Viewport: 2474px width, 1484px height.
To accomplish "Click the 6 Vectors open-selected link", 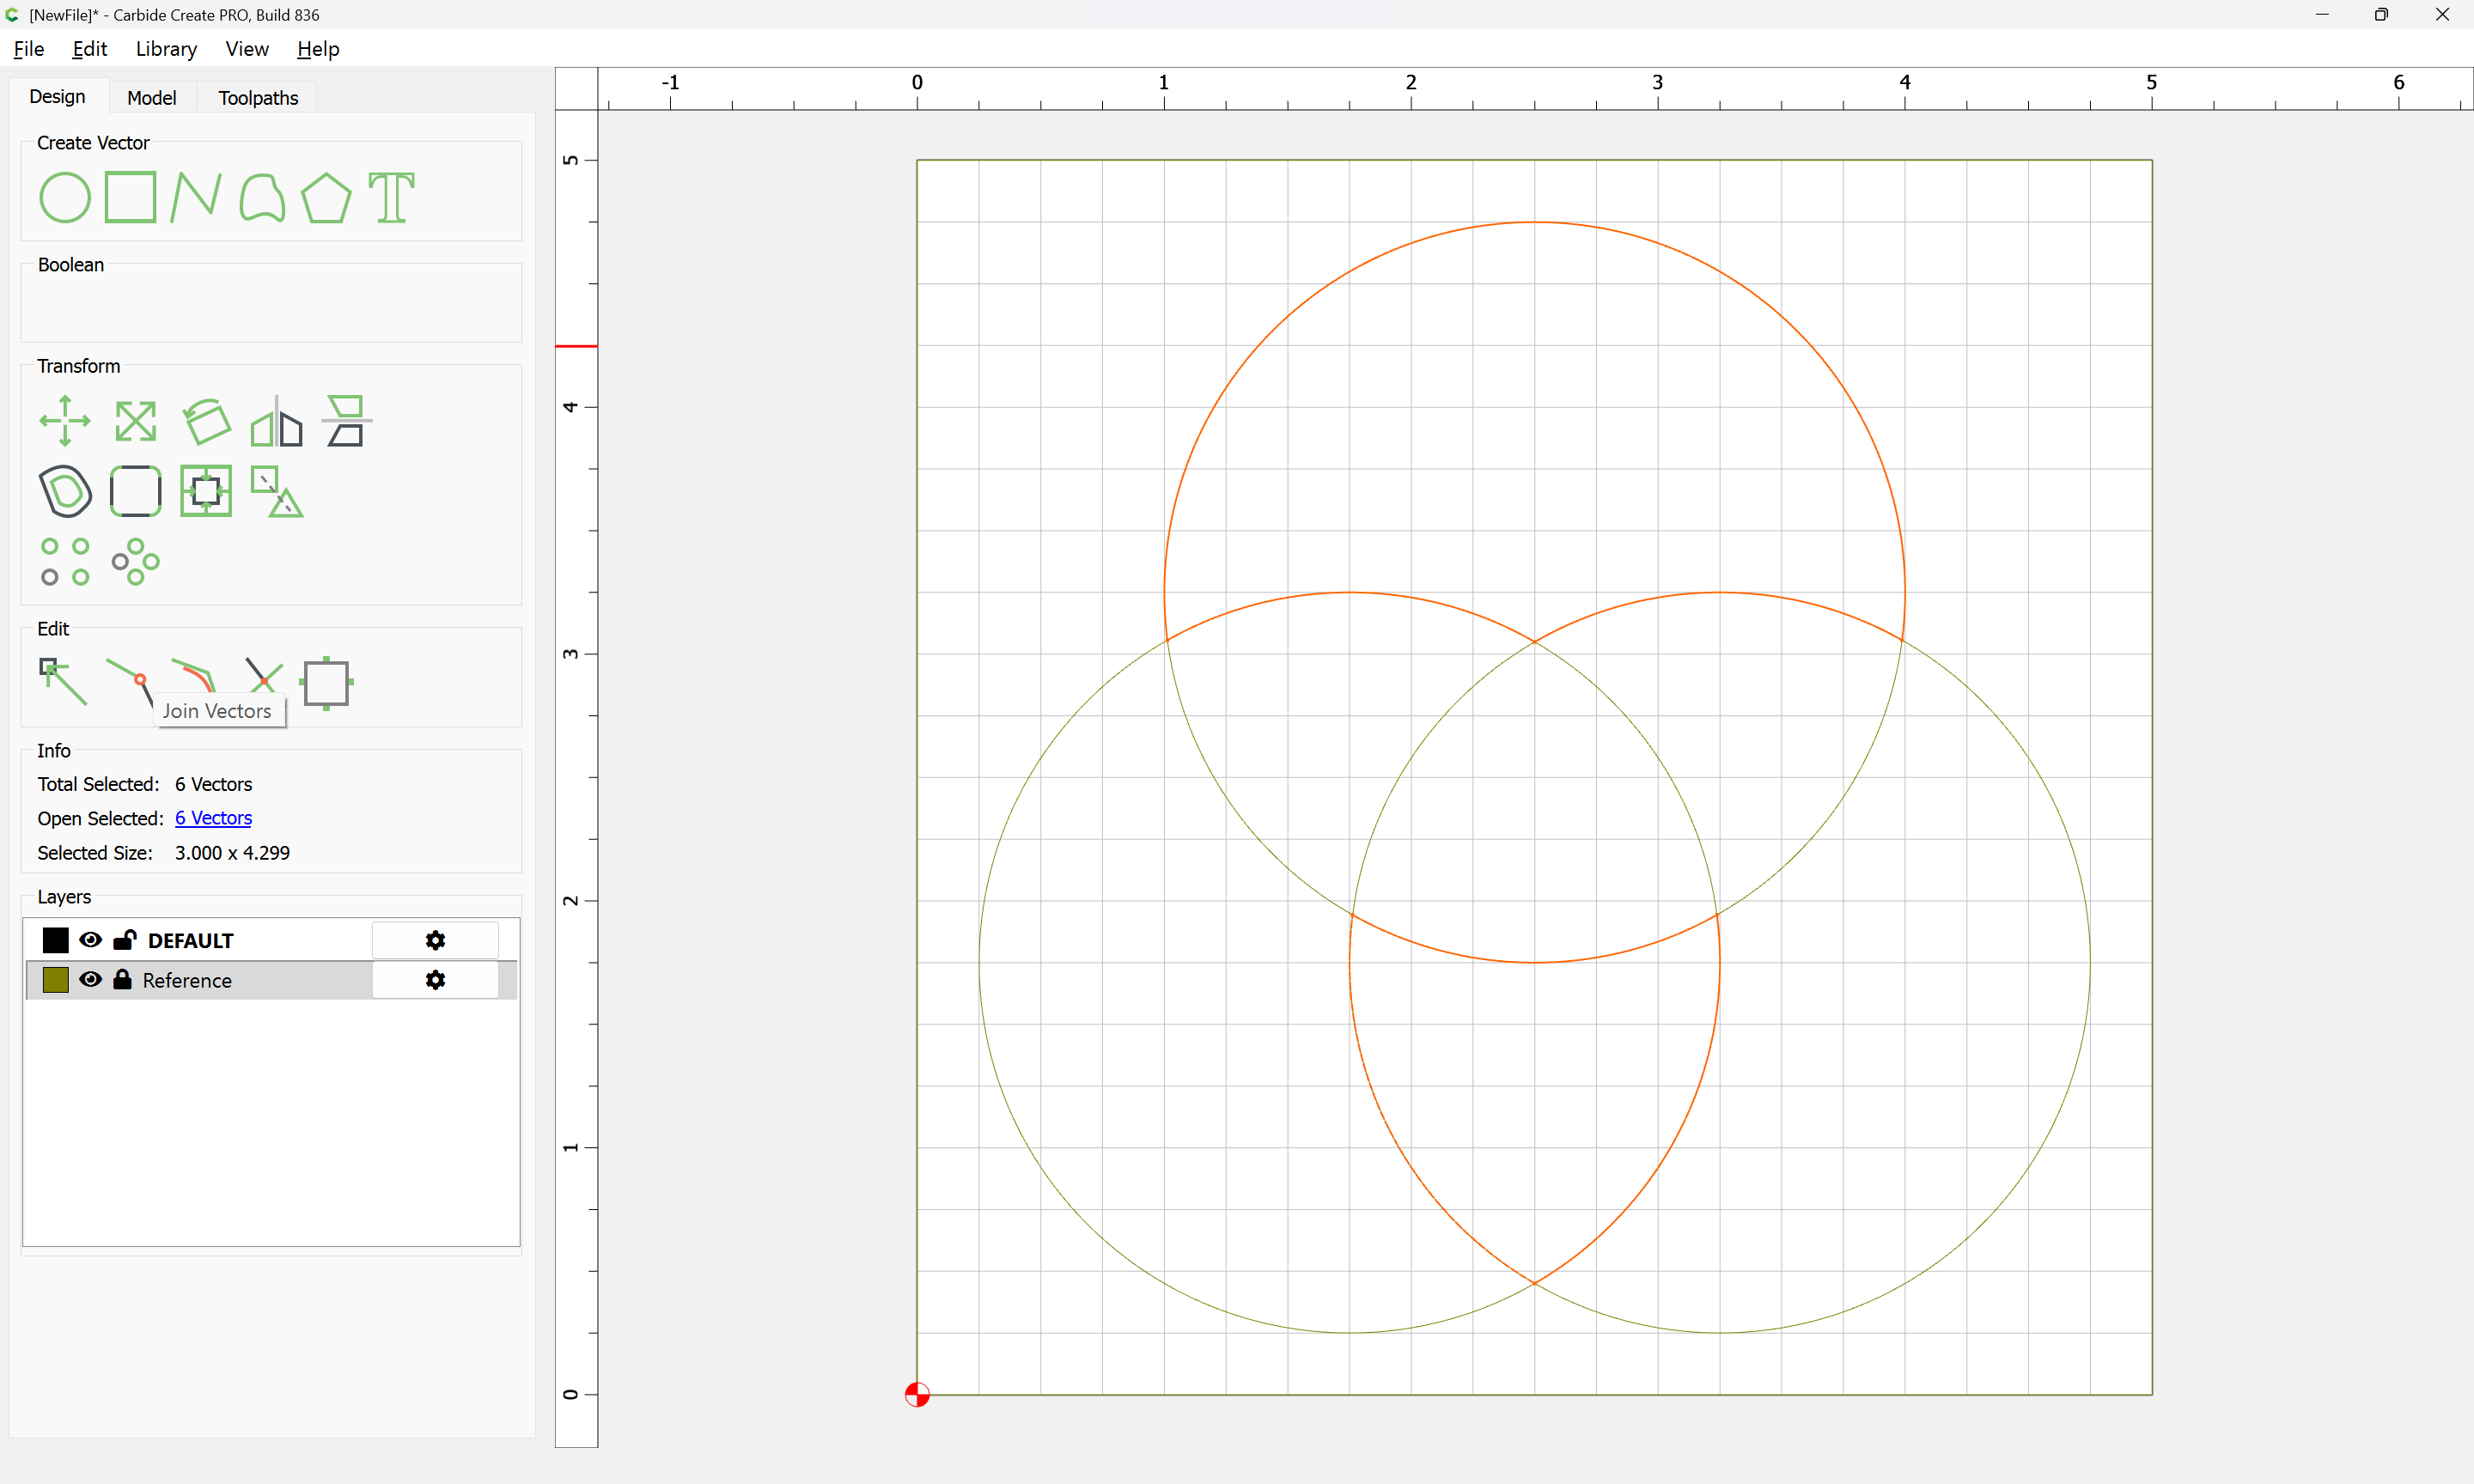I will (213, 818).
